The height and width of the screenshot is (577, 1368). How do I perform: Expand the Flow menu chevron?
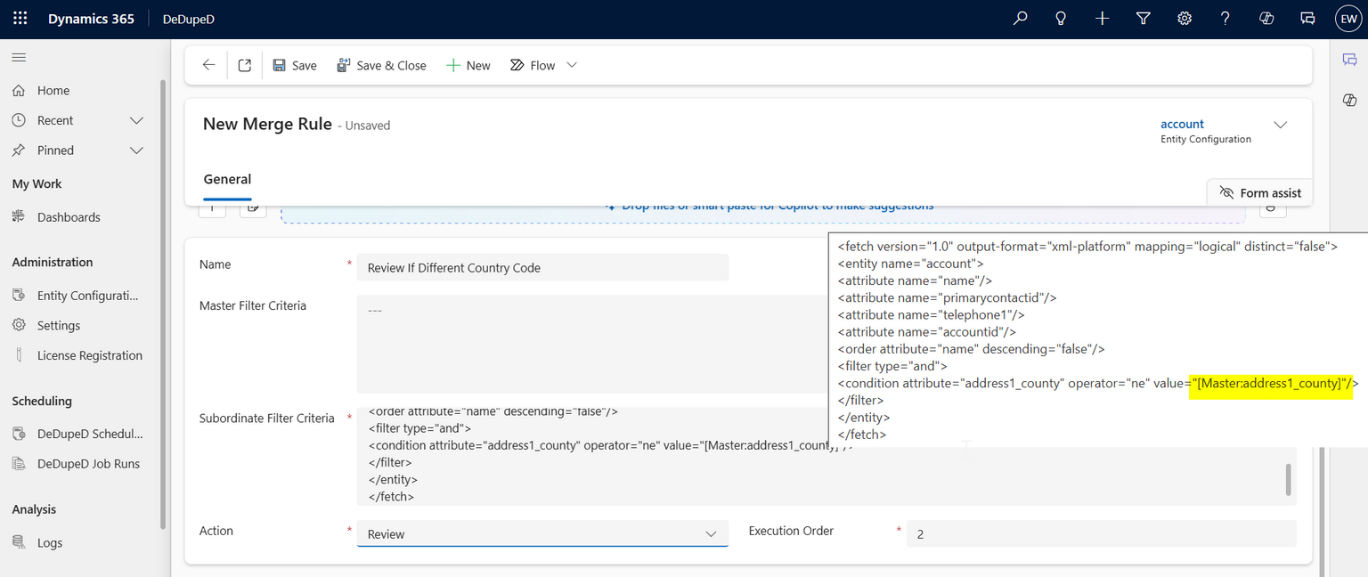[x=572, y=65]
